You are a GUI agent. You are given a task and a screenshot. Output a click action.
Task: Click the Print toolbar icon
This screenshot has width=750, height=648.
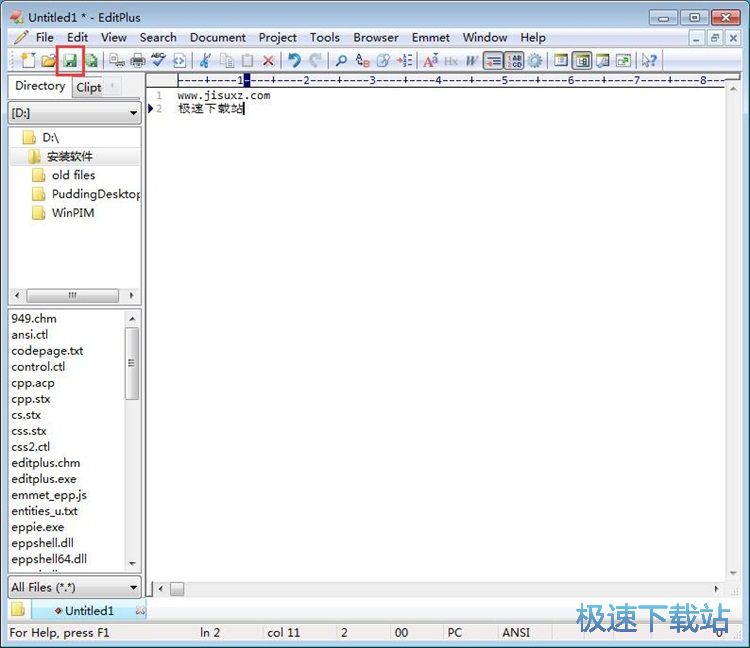point(137,61)
